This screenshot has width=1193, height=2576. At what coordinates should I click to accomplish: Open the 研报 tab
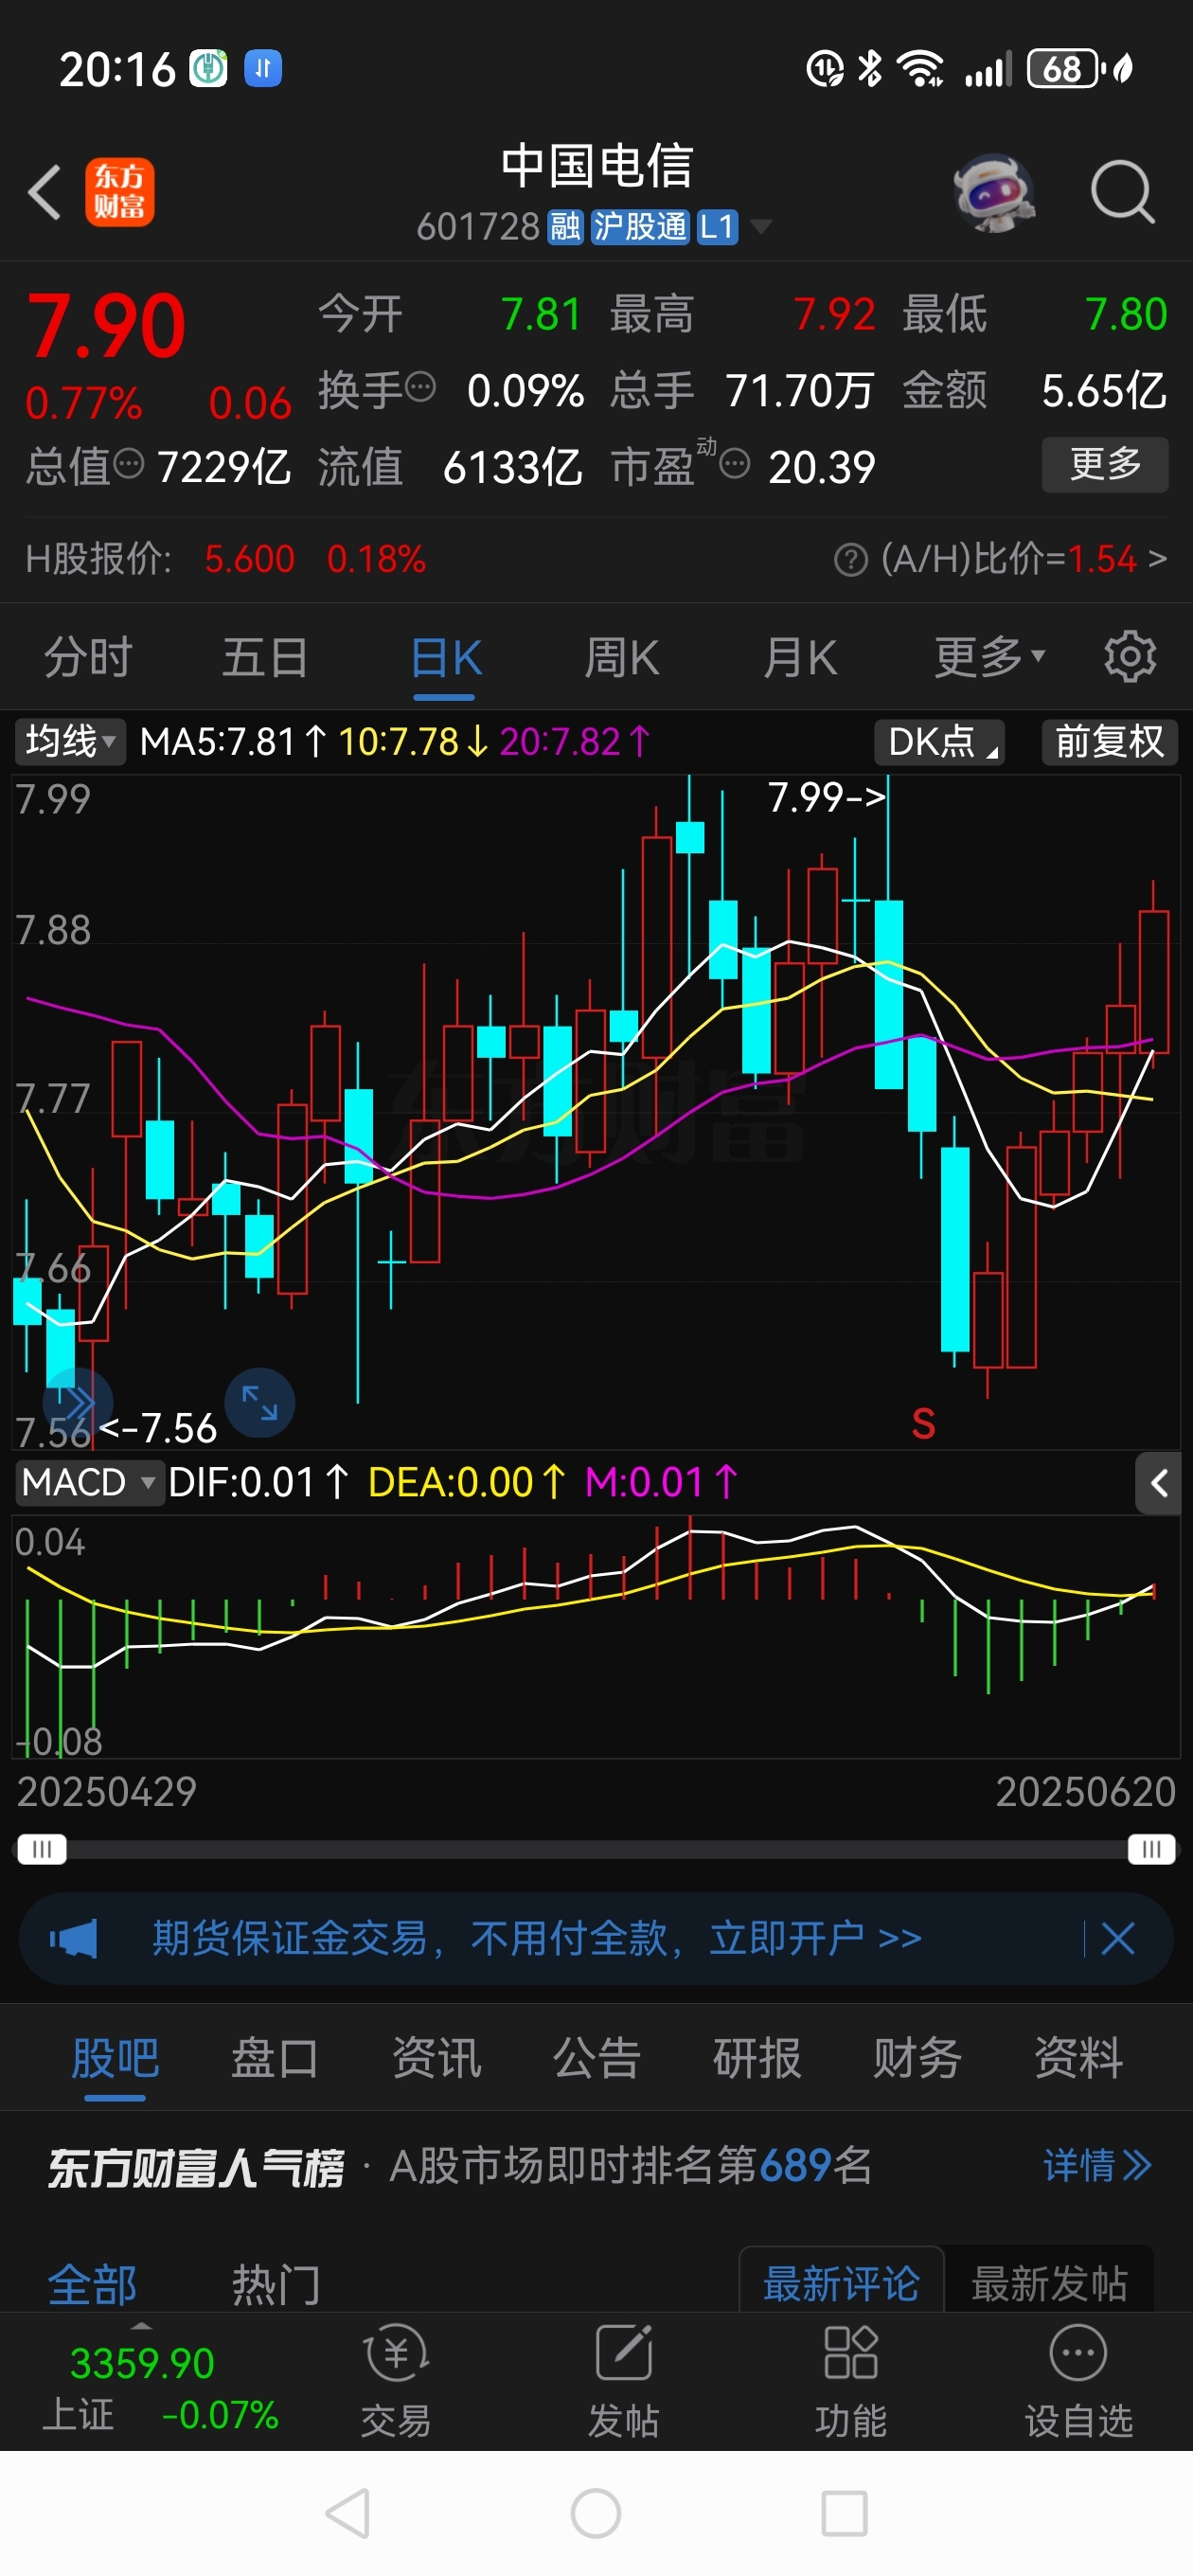point(757,2059)
